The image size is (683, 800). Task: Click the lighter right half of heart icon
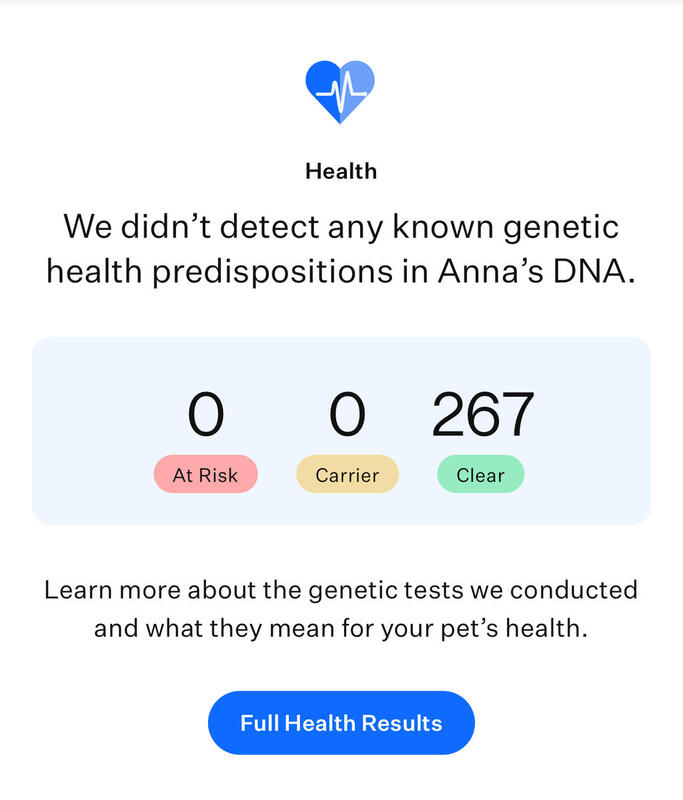pos(358,89)
